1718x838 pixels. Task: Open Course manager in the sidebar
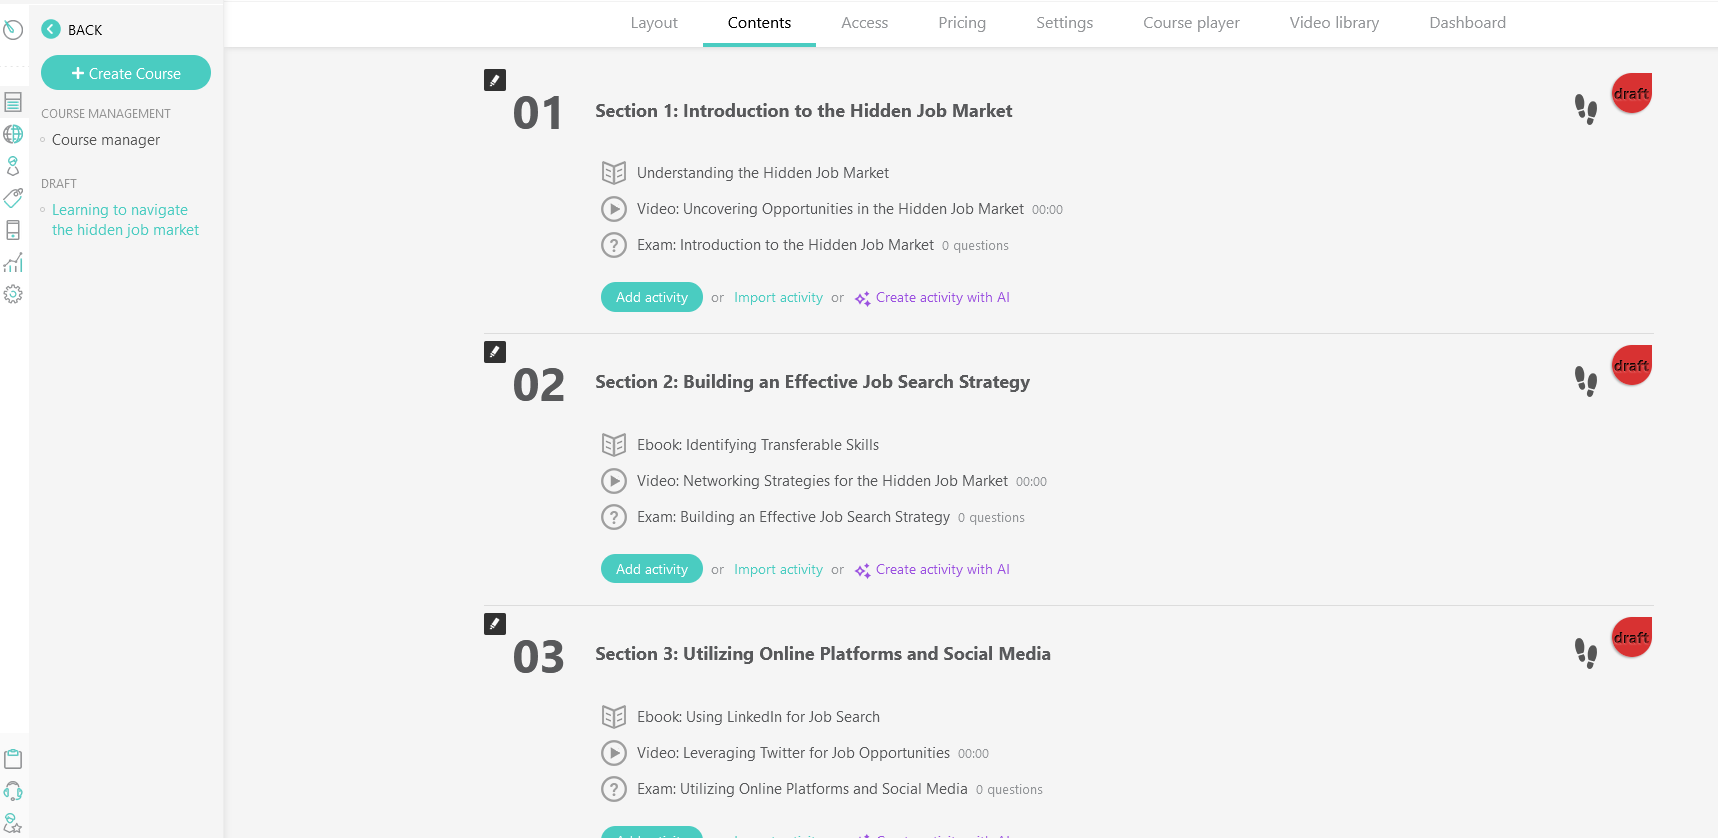[106, 140]
